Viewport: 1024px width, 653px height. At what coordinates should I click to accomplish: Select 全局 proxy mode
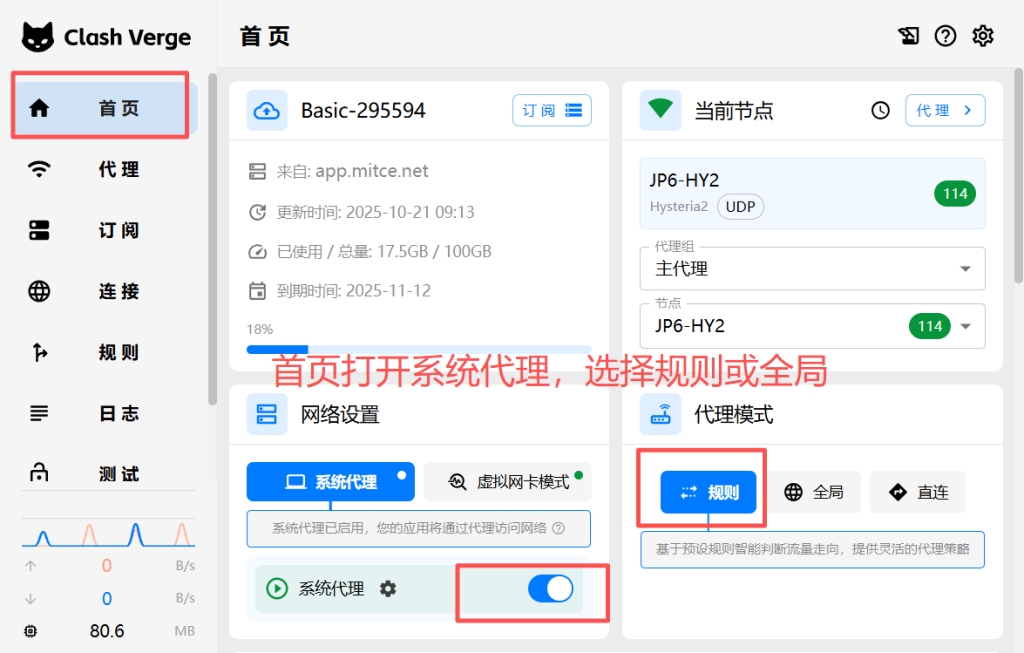[x=814, y=492]
